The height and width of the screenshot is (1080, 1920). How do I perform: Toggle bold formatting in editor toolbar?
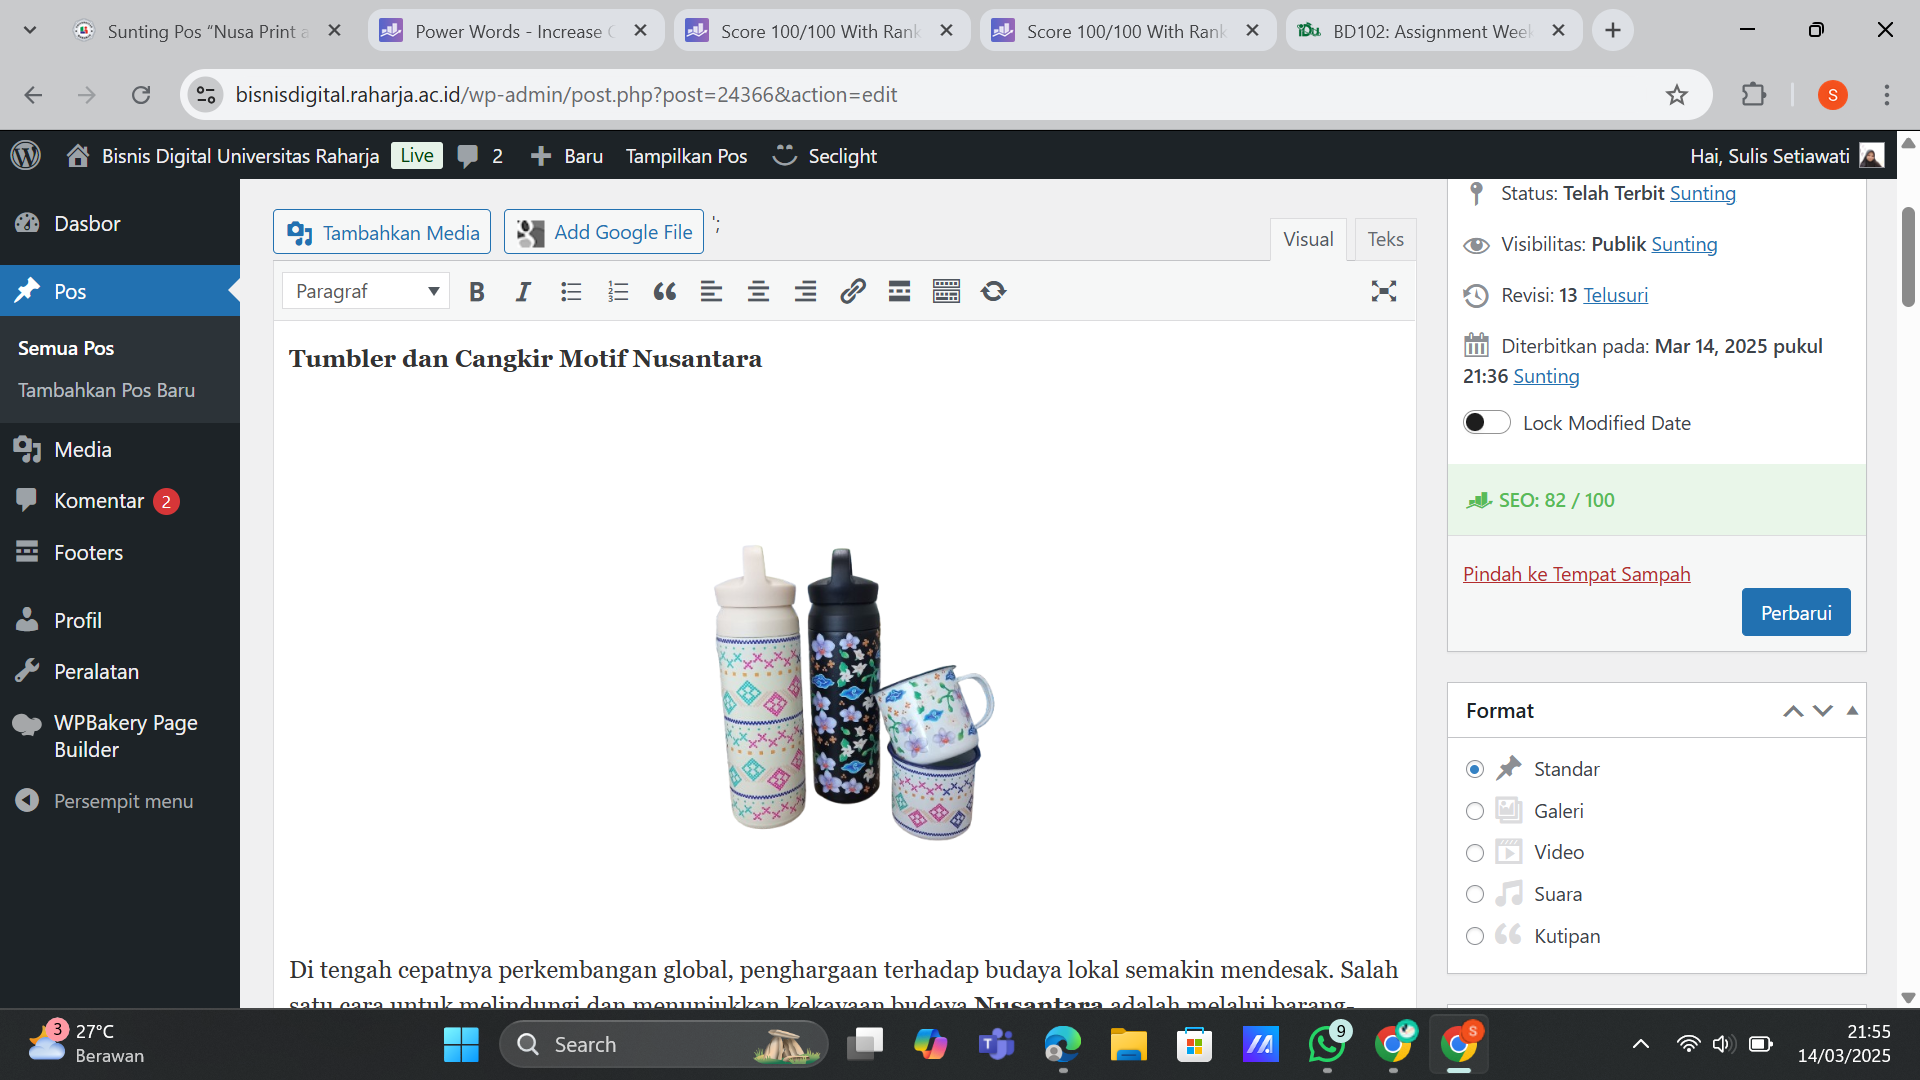coord(477,292)
